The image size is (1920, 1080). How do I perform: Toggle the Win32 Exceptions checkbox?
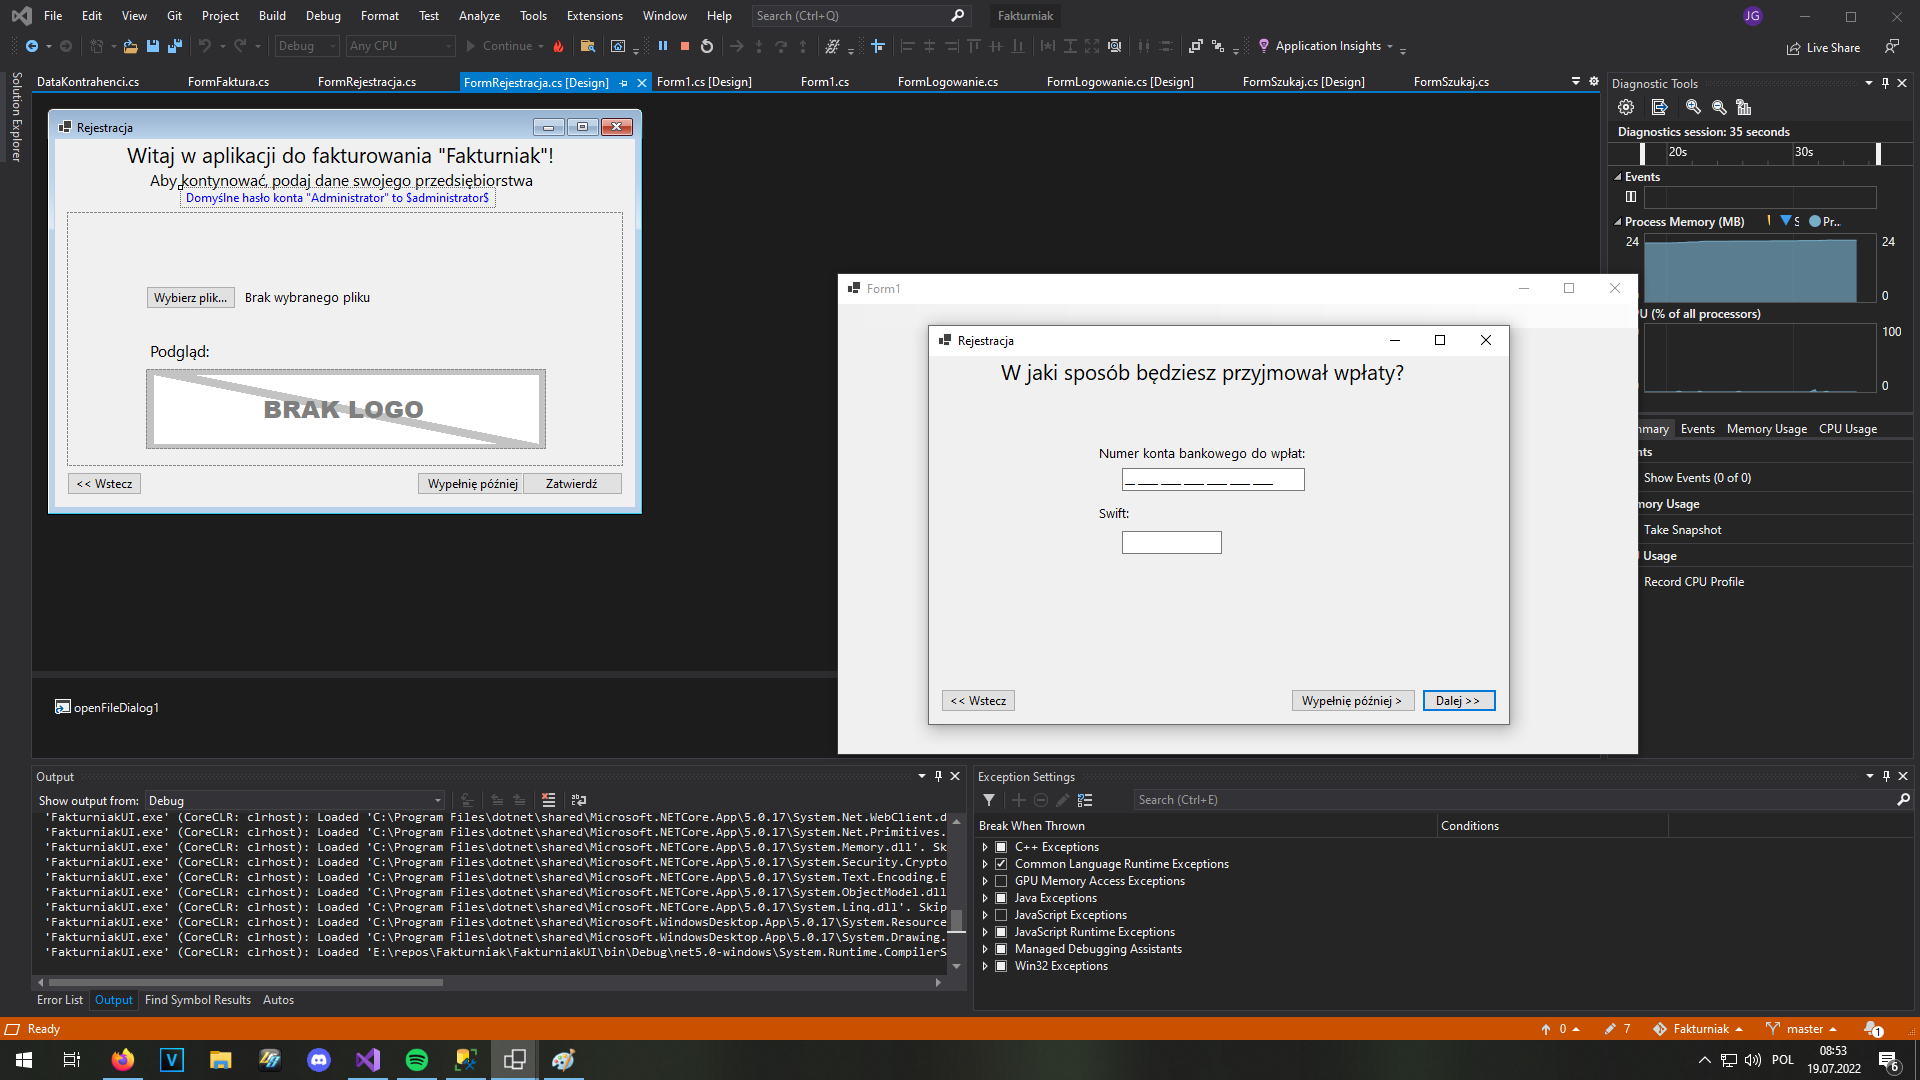click(x=1001, y=966)
